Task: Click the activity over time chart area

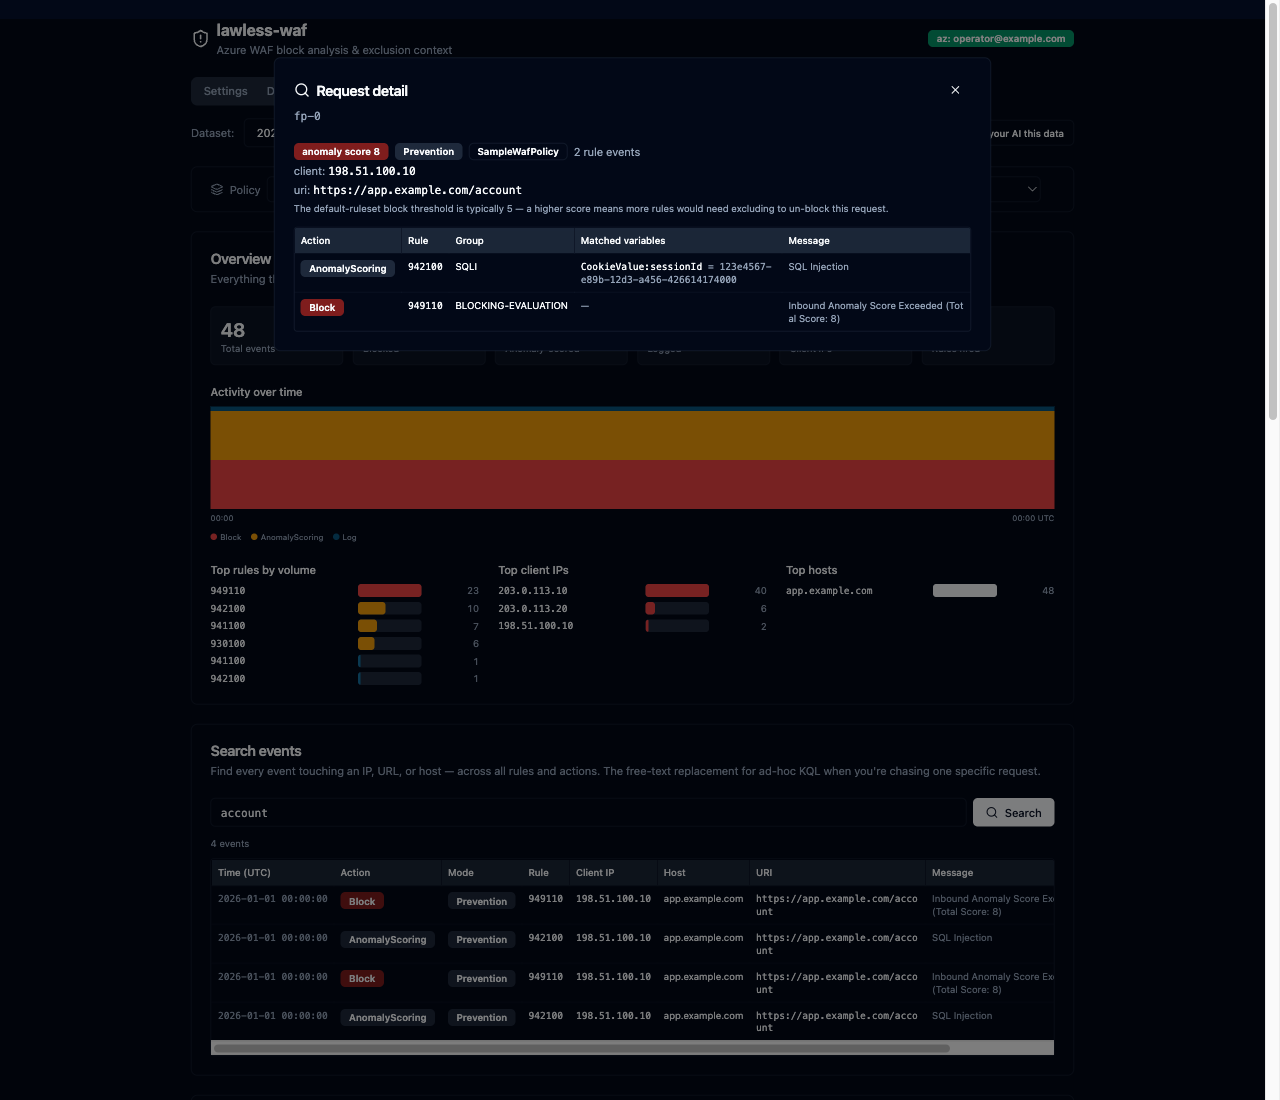Action: click(632, 458)
